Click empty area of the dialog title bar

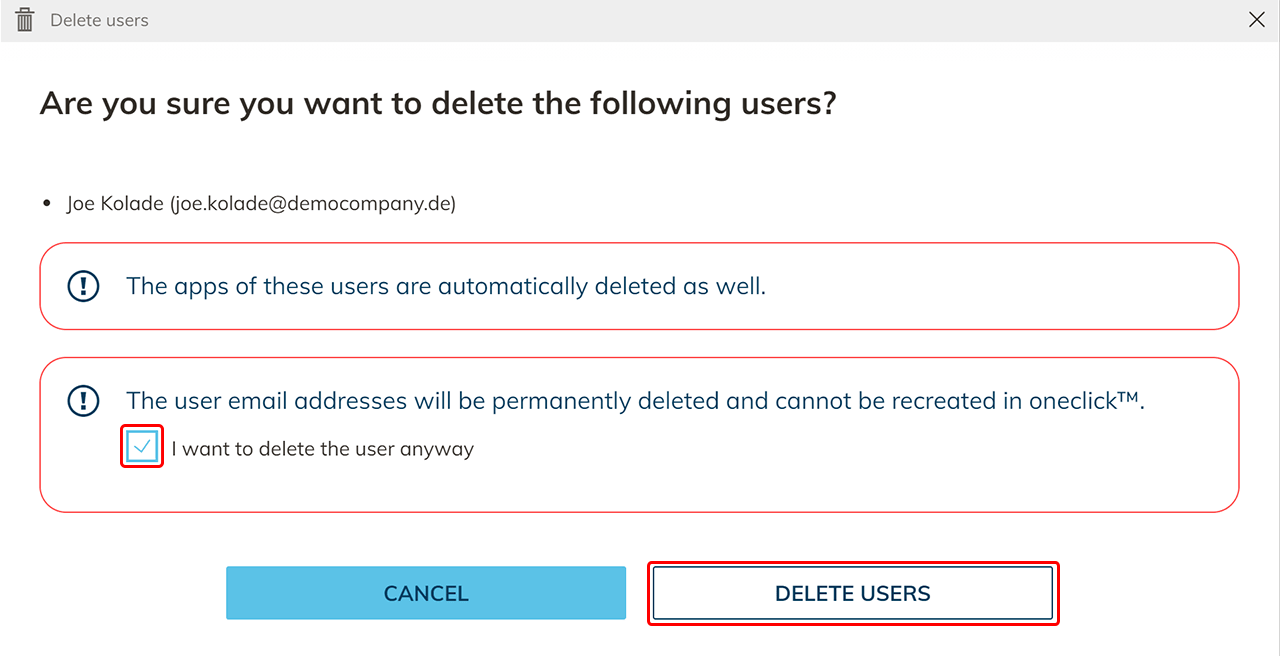point(700,20)
